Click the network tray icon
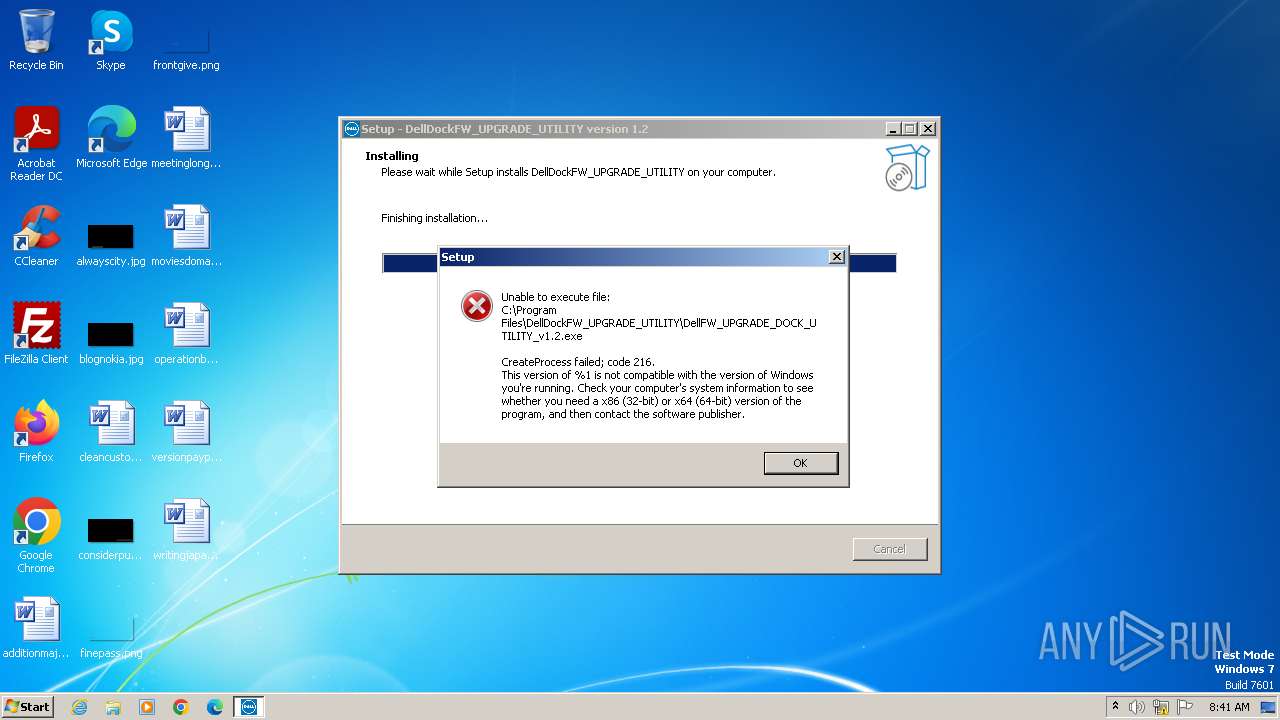This screenshot has height=720, width=1280. click(1161, 707)
